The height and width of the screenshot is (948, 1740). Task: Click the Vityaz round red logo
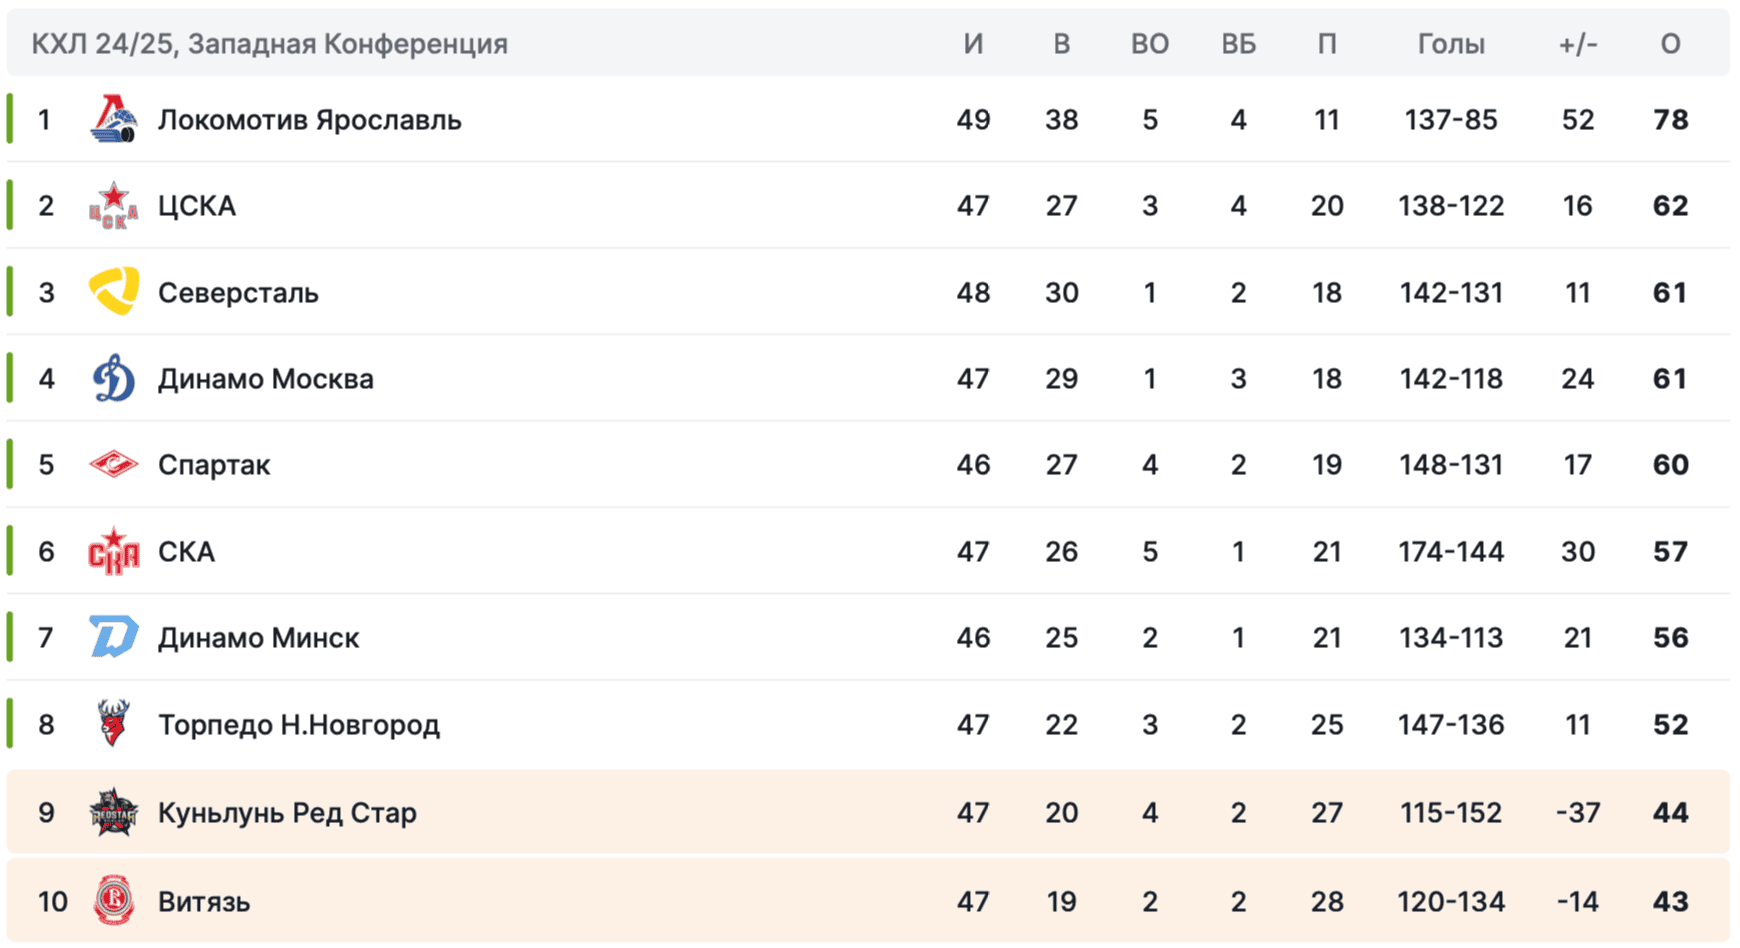click(113, 900)
